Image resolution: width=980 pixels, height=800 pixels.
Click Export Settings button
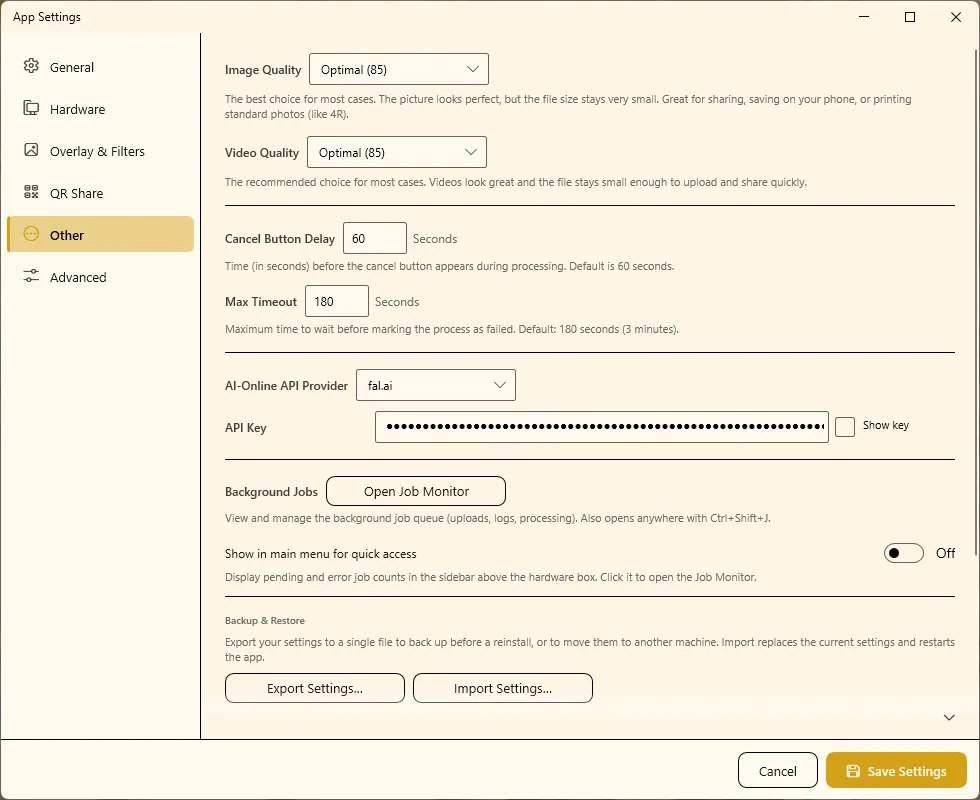pyautogui.click(x=315, y=688)
